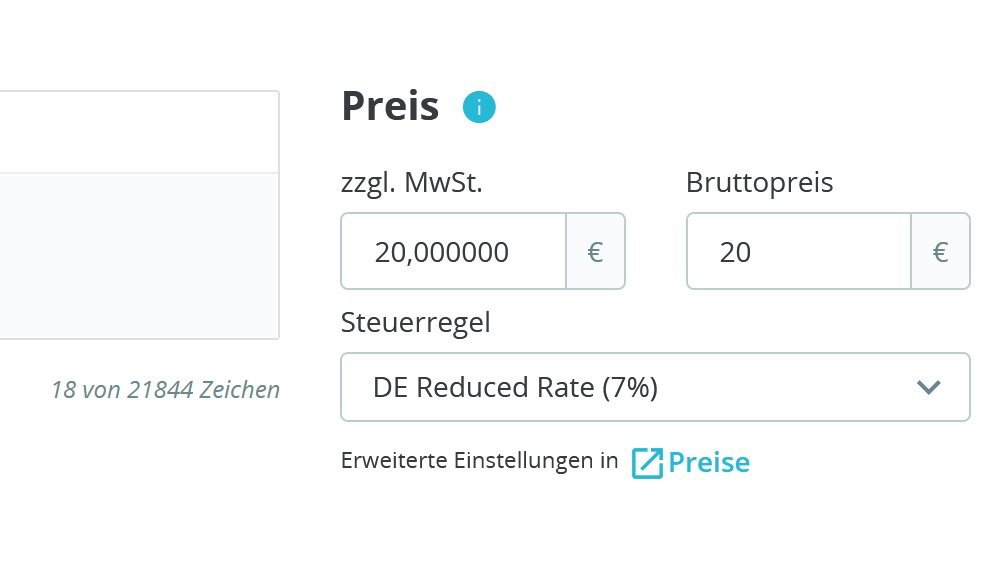
Task: Click the selected tax rule text
Action: pos(515,387)
